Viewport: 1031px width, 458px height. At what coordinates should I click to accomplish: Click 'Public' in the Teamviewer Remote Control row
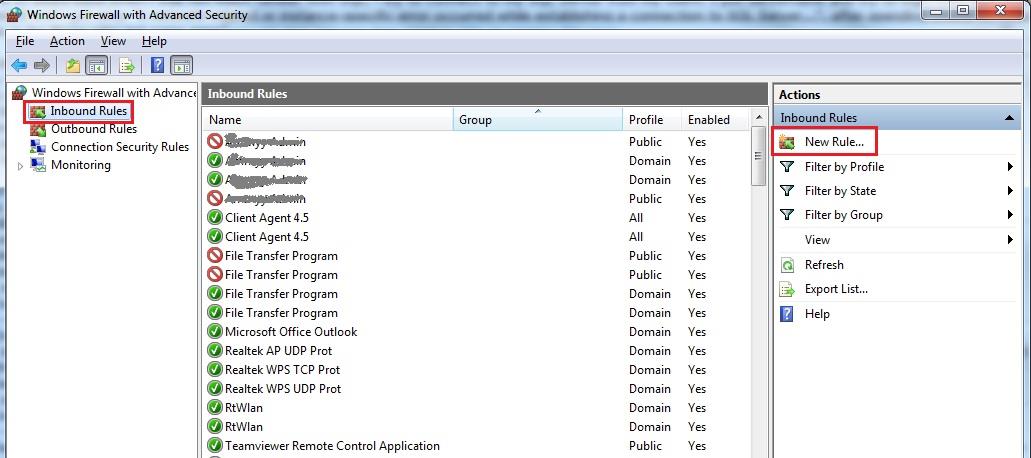(645, 446)
